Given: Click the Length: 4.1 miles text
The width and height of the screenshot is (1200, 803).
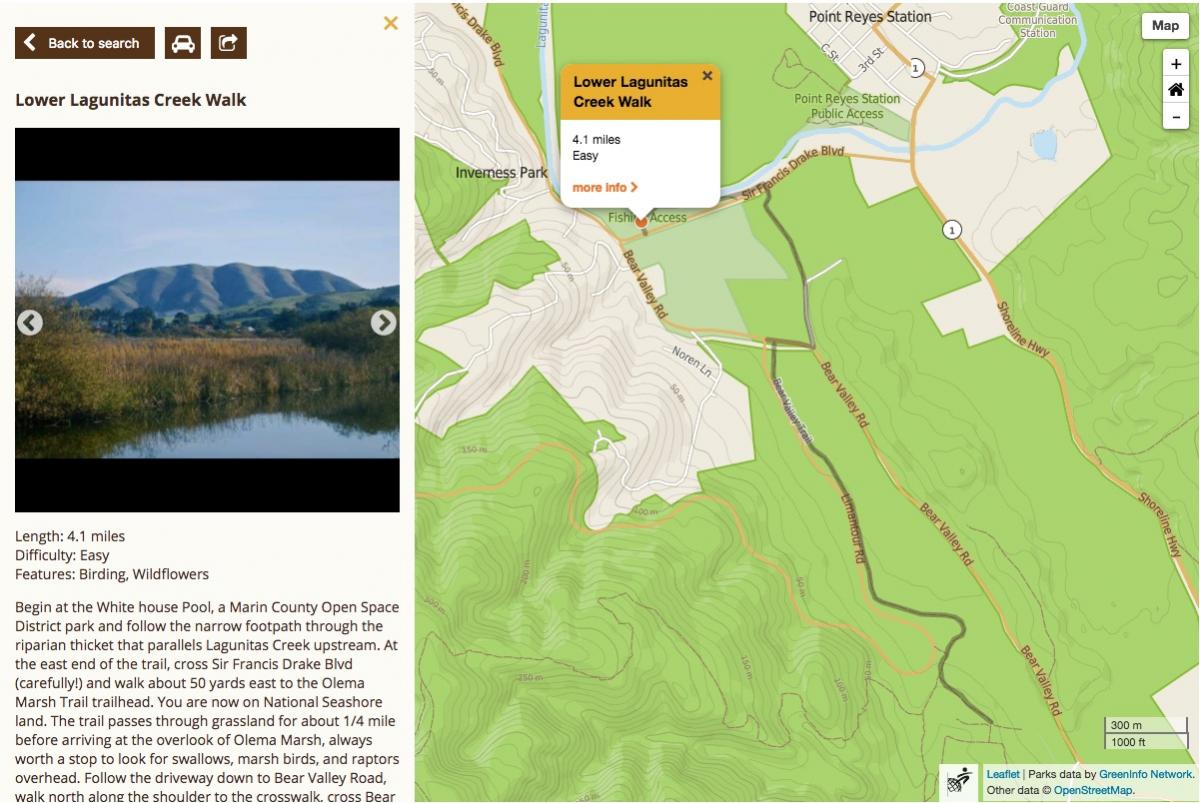Looking at the screenshot, I should pyautogui.click(x=70, y=536).
